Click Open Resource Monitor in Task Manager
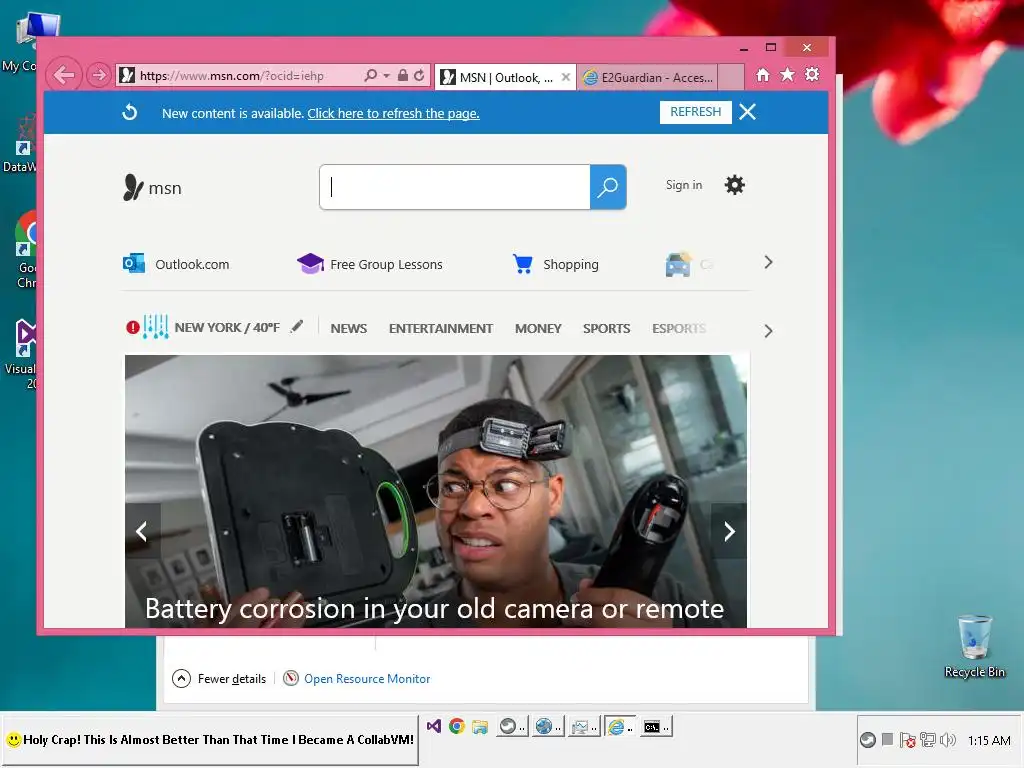Image resolution: width=1024 pixels, height=768 pixels. point(357,679)
